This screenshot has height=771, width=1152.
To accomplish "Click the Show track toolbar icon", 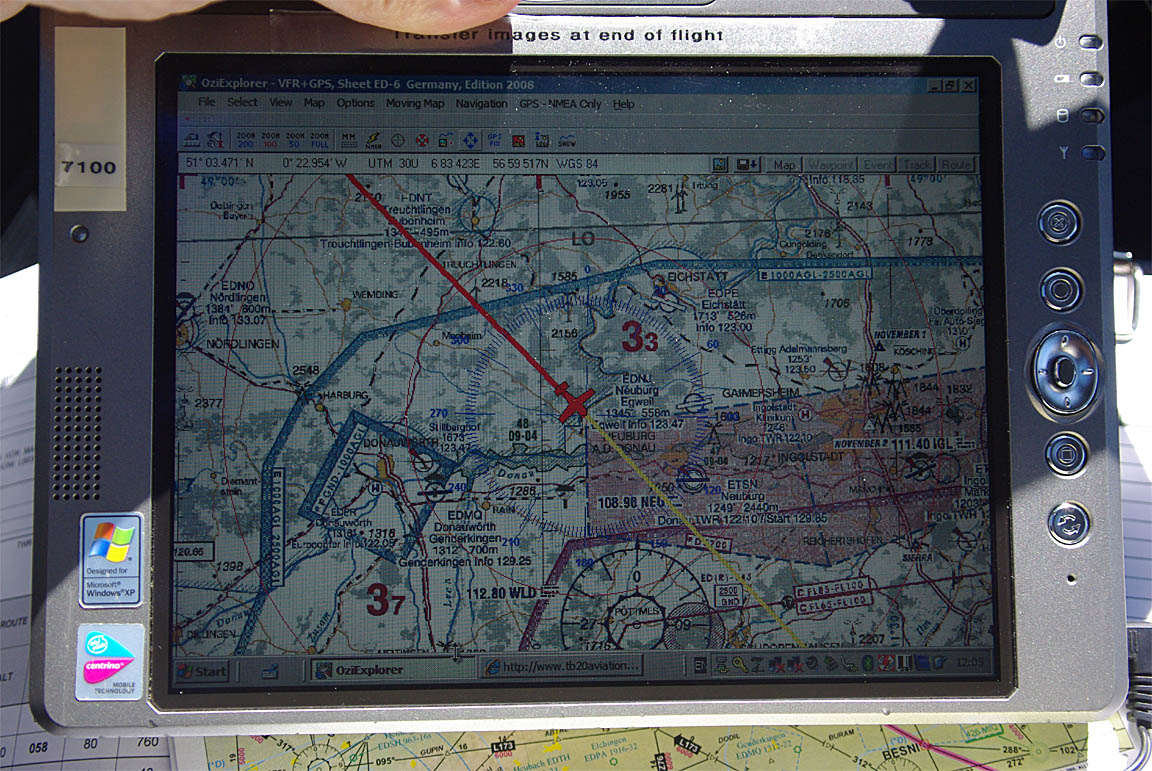I will (x=567, y=140).
